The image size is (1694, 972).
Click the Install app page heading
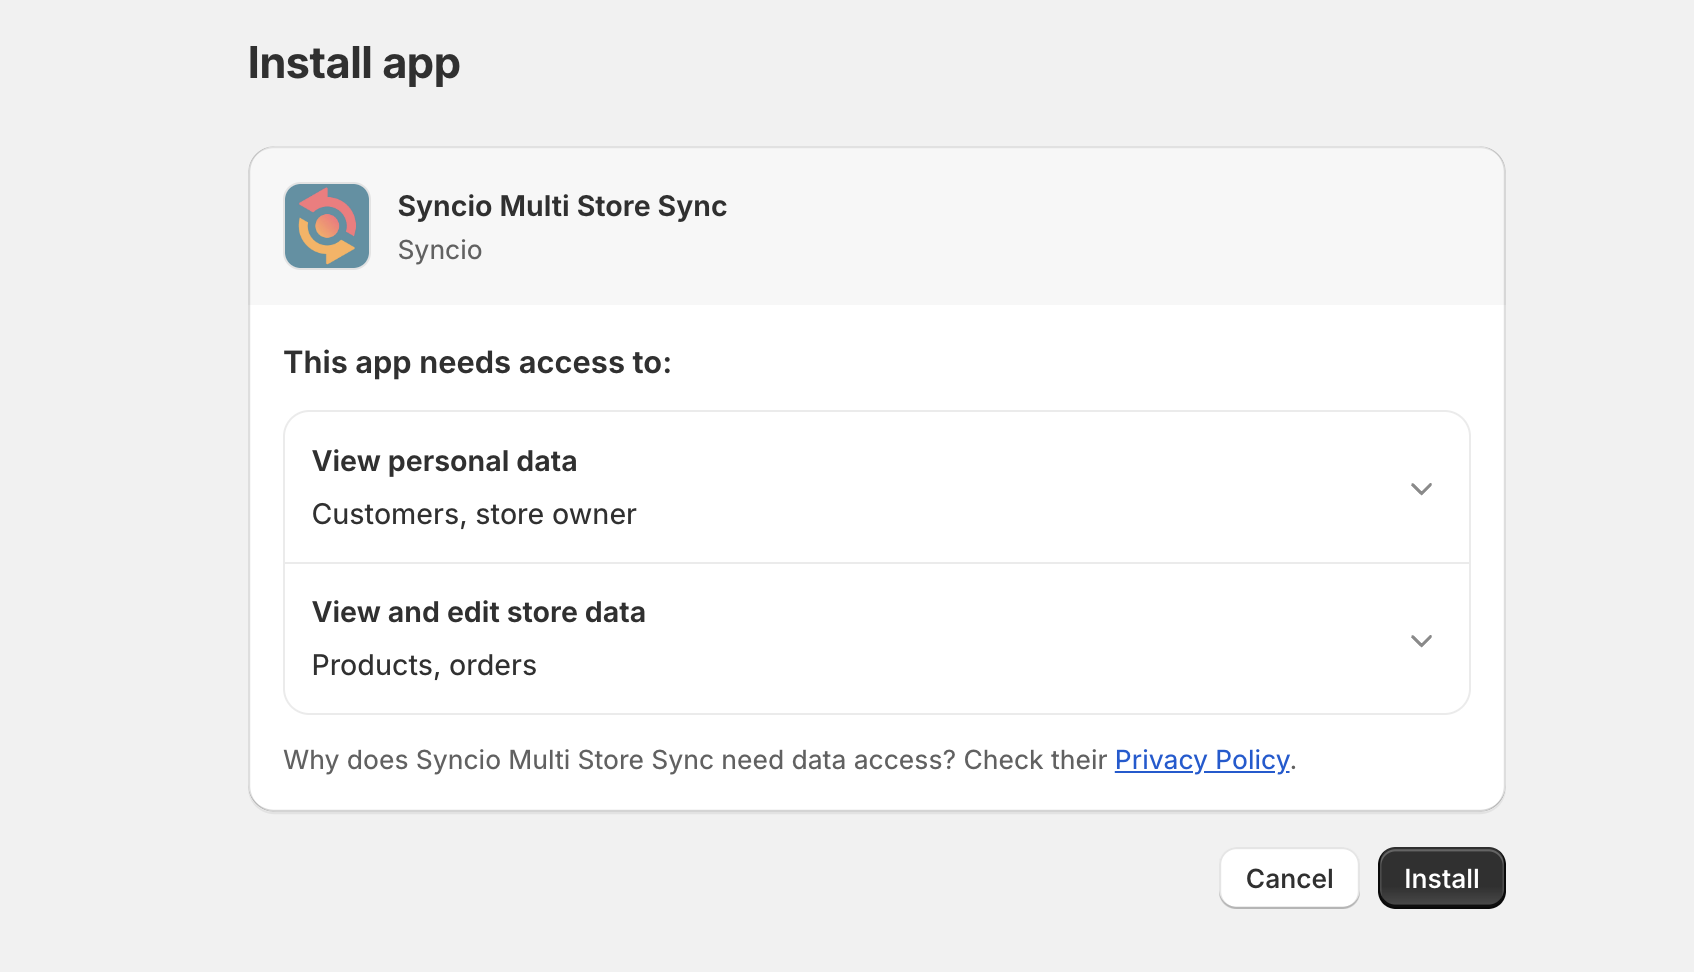[354, 64]
